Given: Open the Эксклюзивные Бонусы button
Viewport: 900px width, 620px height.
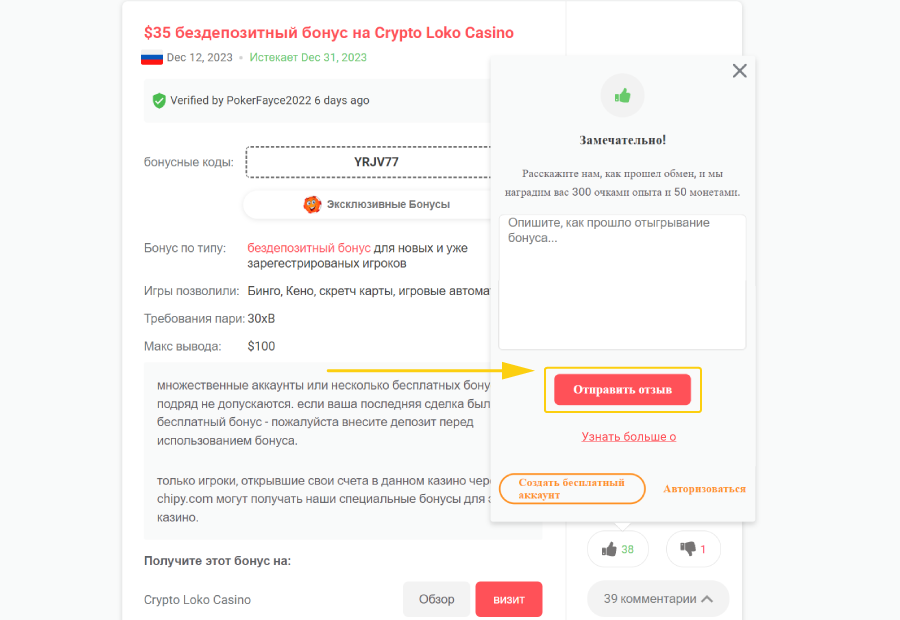Looking at the screenshot, I should tap(376, 204).
